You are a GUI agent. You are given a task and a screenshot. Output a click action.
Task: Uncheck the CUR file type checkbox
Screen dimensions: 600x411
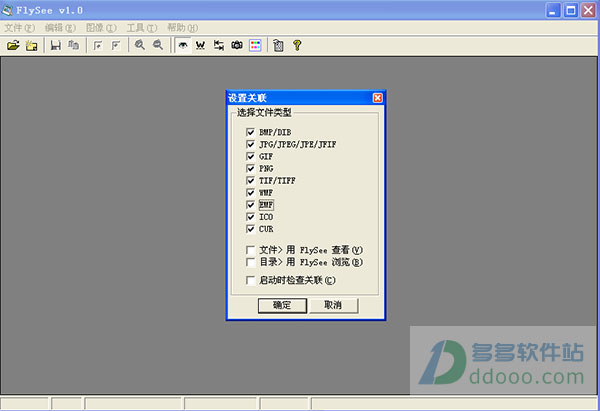click(251, 229)
